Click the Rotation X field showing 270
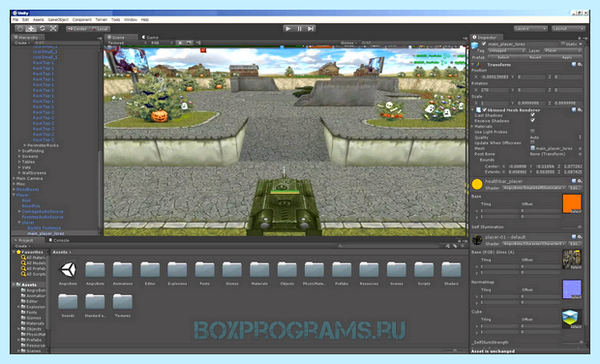The image size is (600, 364). click(x=494, y=90)
